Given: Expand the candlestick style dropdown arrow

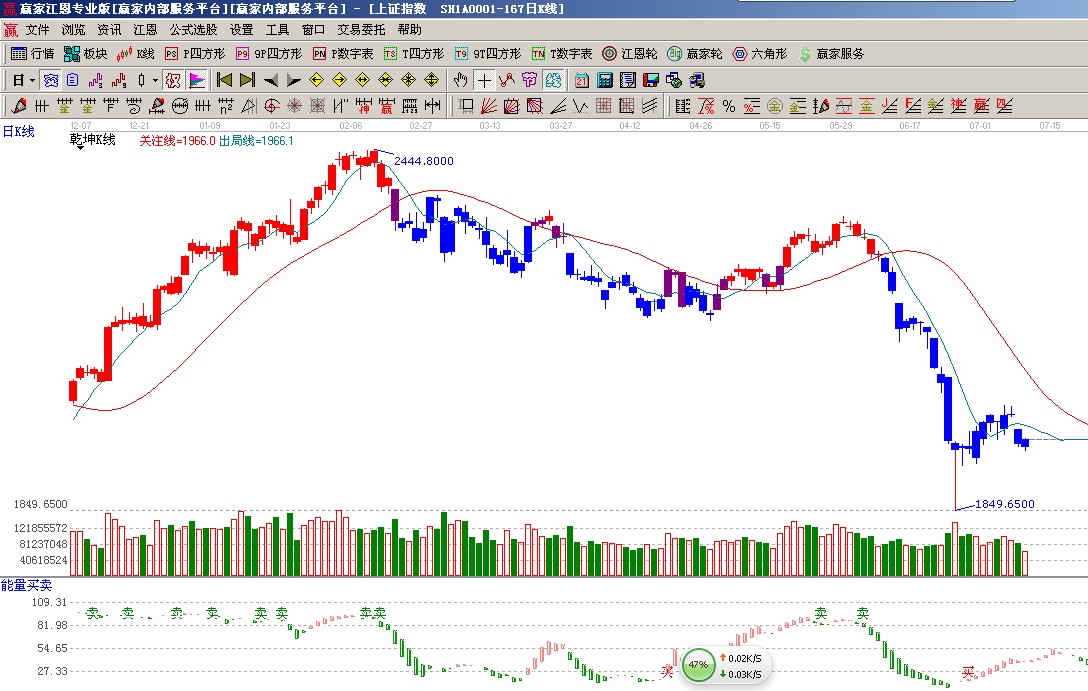Looking at the screenshot, I should pos(154,80).
